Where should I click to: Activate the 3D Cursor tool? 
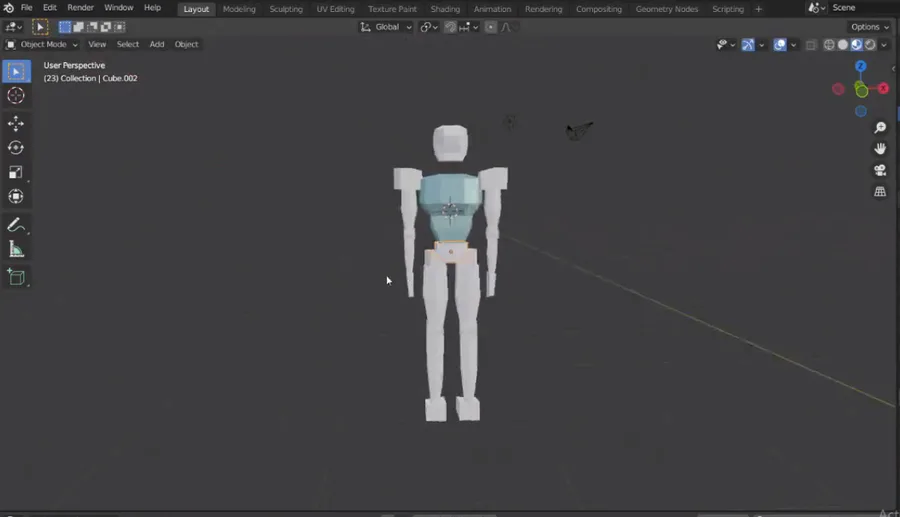pos(16,95)
